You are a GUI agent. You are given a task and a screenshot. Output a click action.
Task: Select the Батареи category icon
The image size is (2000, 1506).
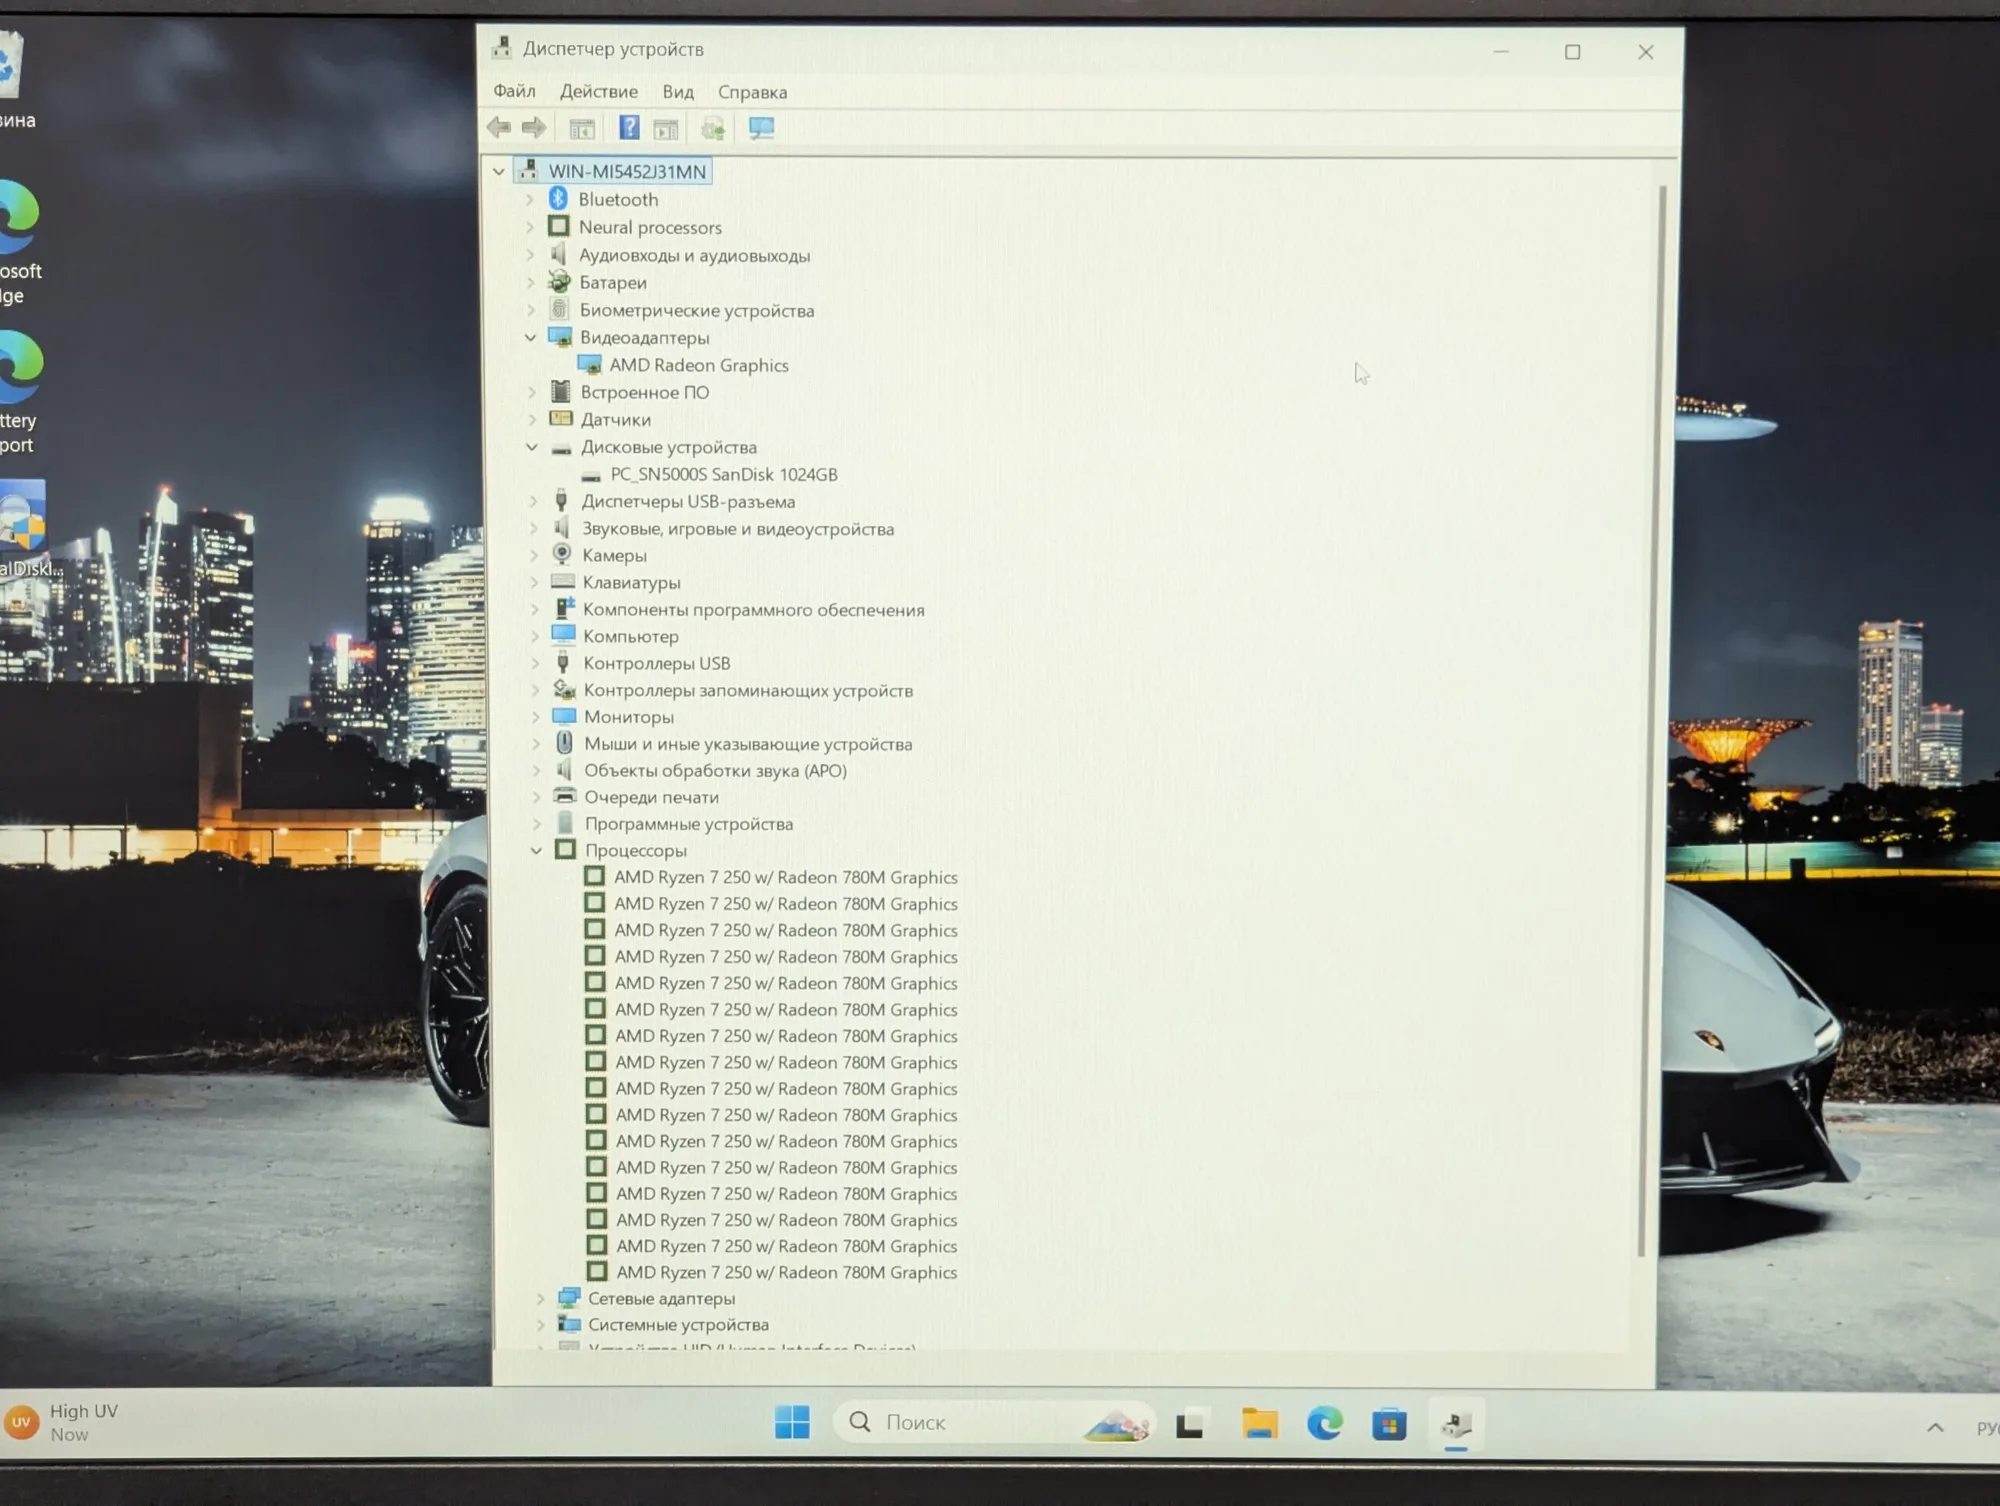pos(560,283)
